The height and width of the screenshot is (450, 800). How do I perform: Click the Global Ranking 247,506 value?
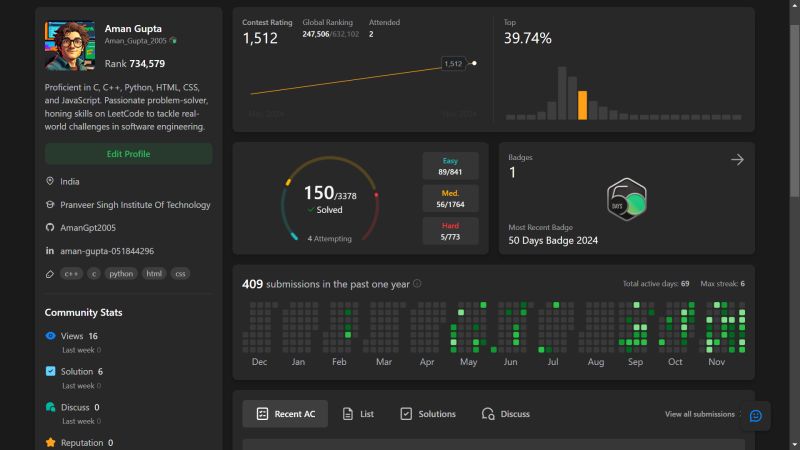click(x=316, y=34)
